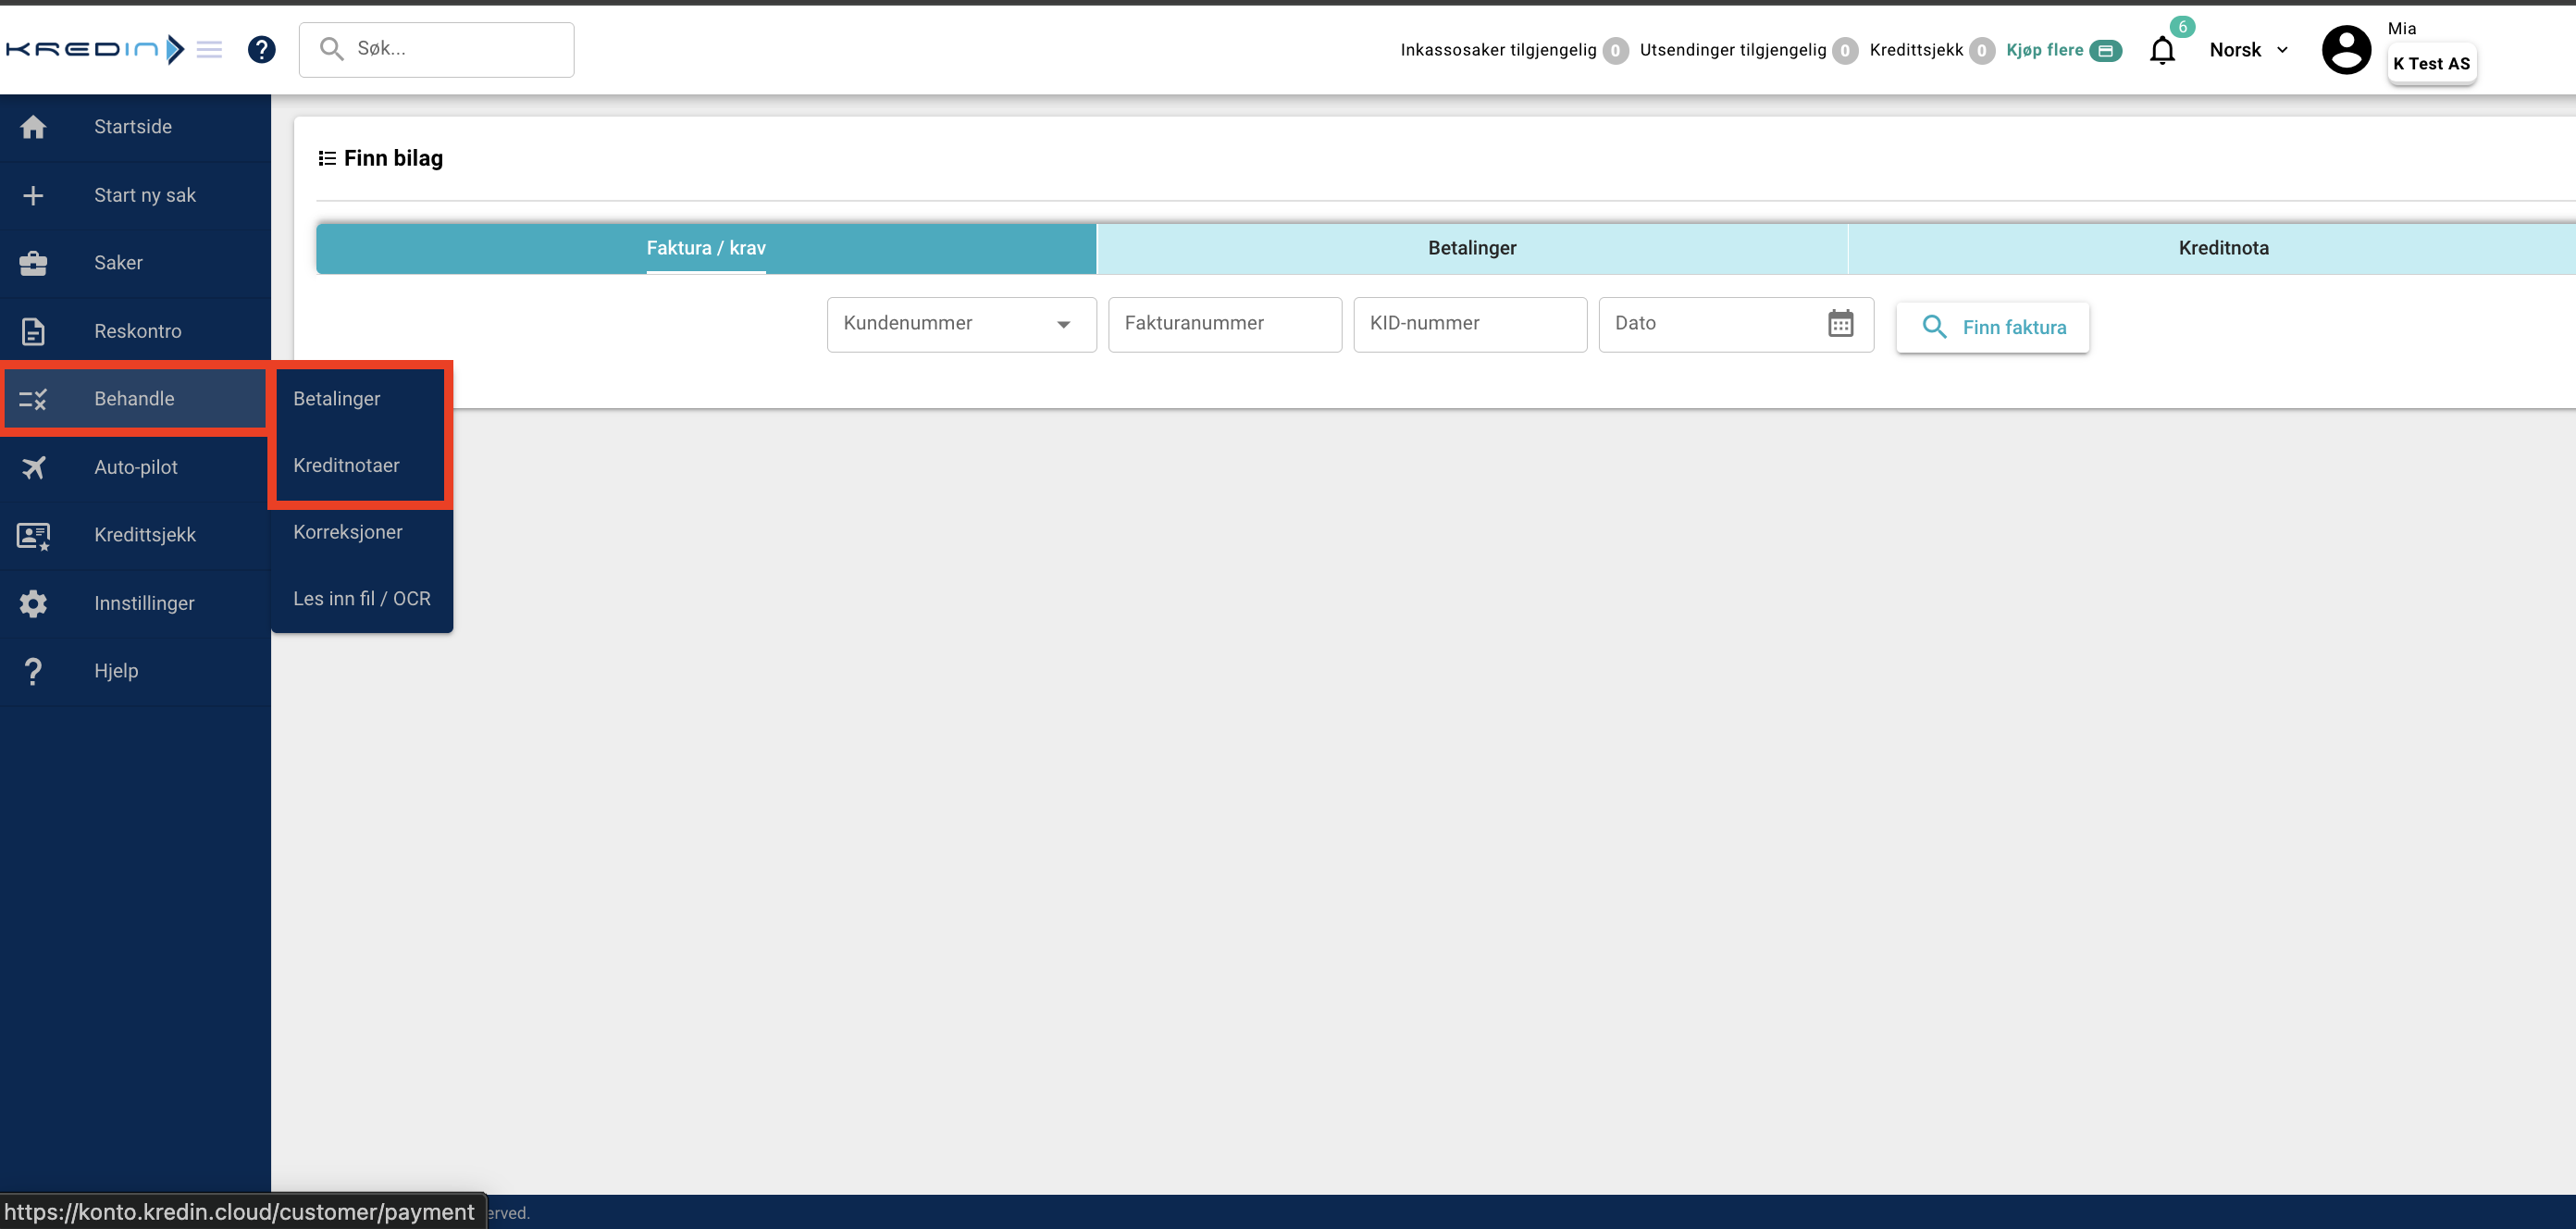2576x1229 pixels.
Task: Click the Startside home icon
Action: (x=33, y=127)
